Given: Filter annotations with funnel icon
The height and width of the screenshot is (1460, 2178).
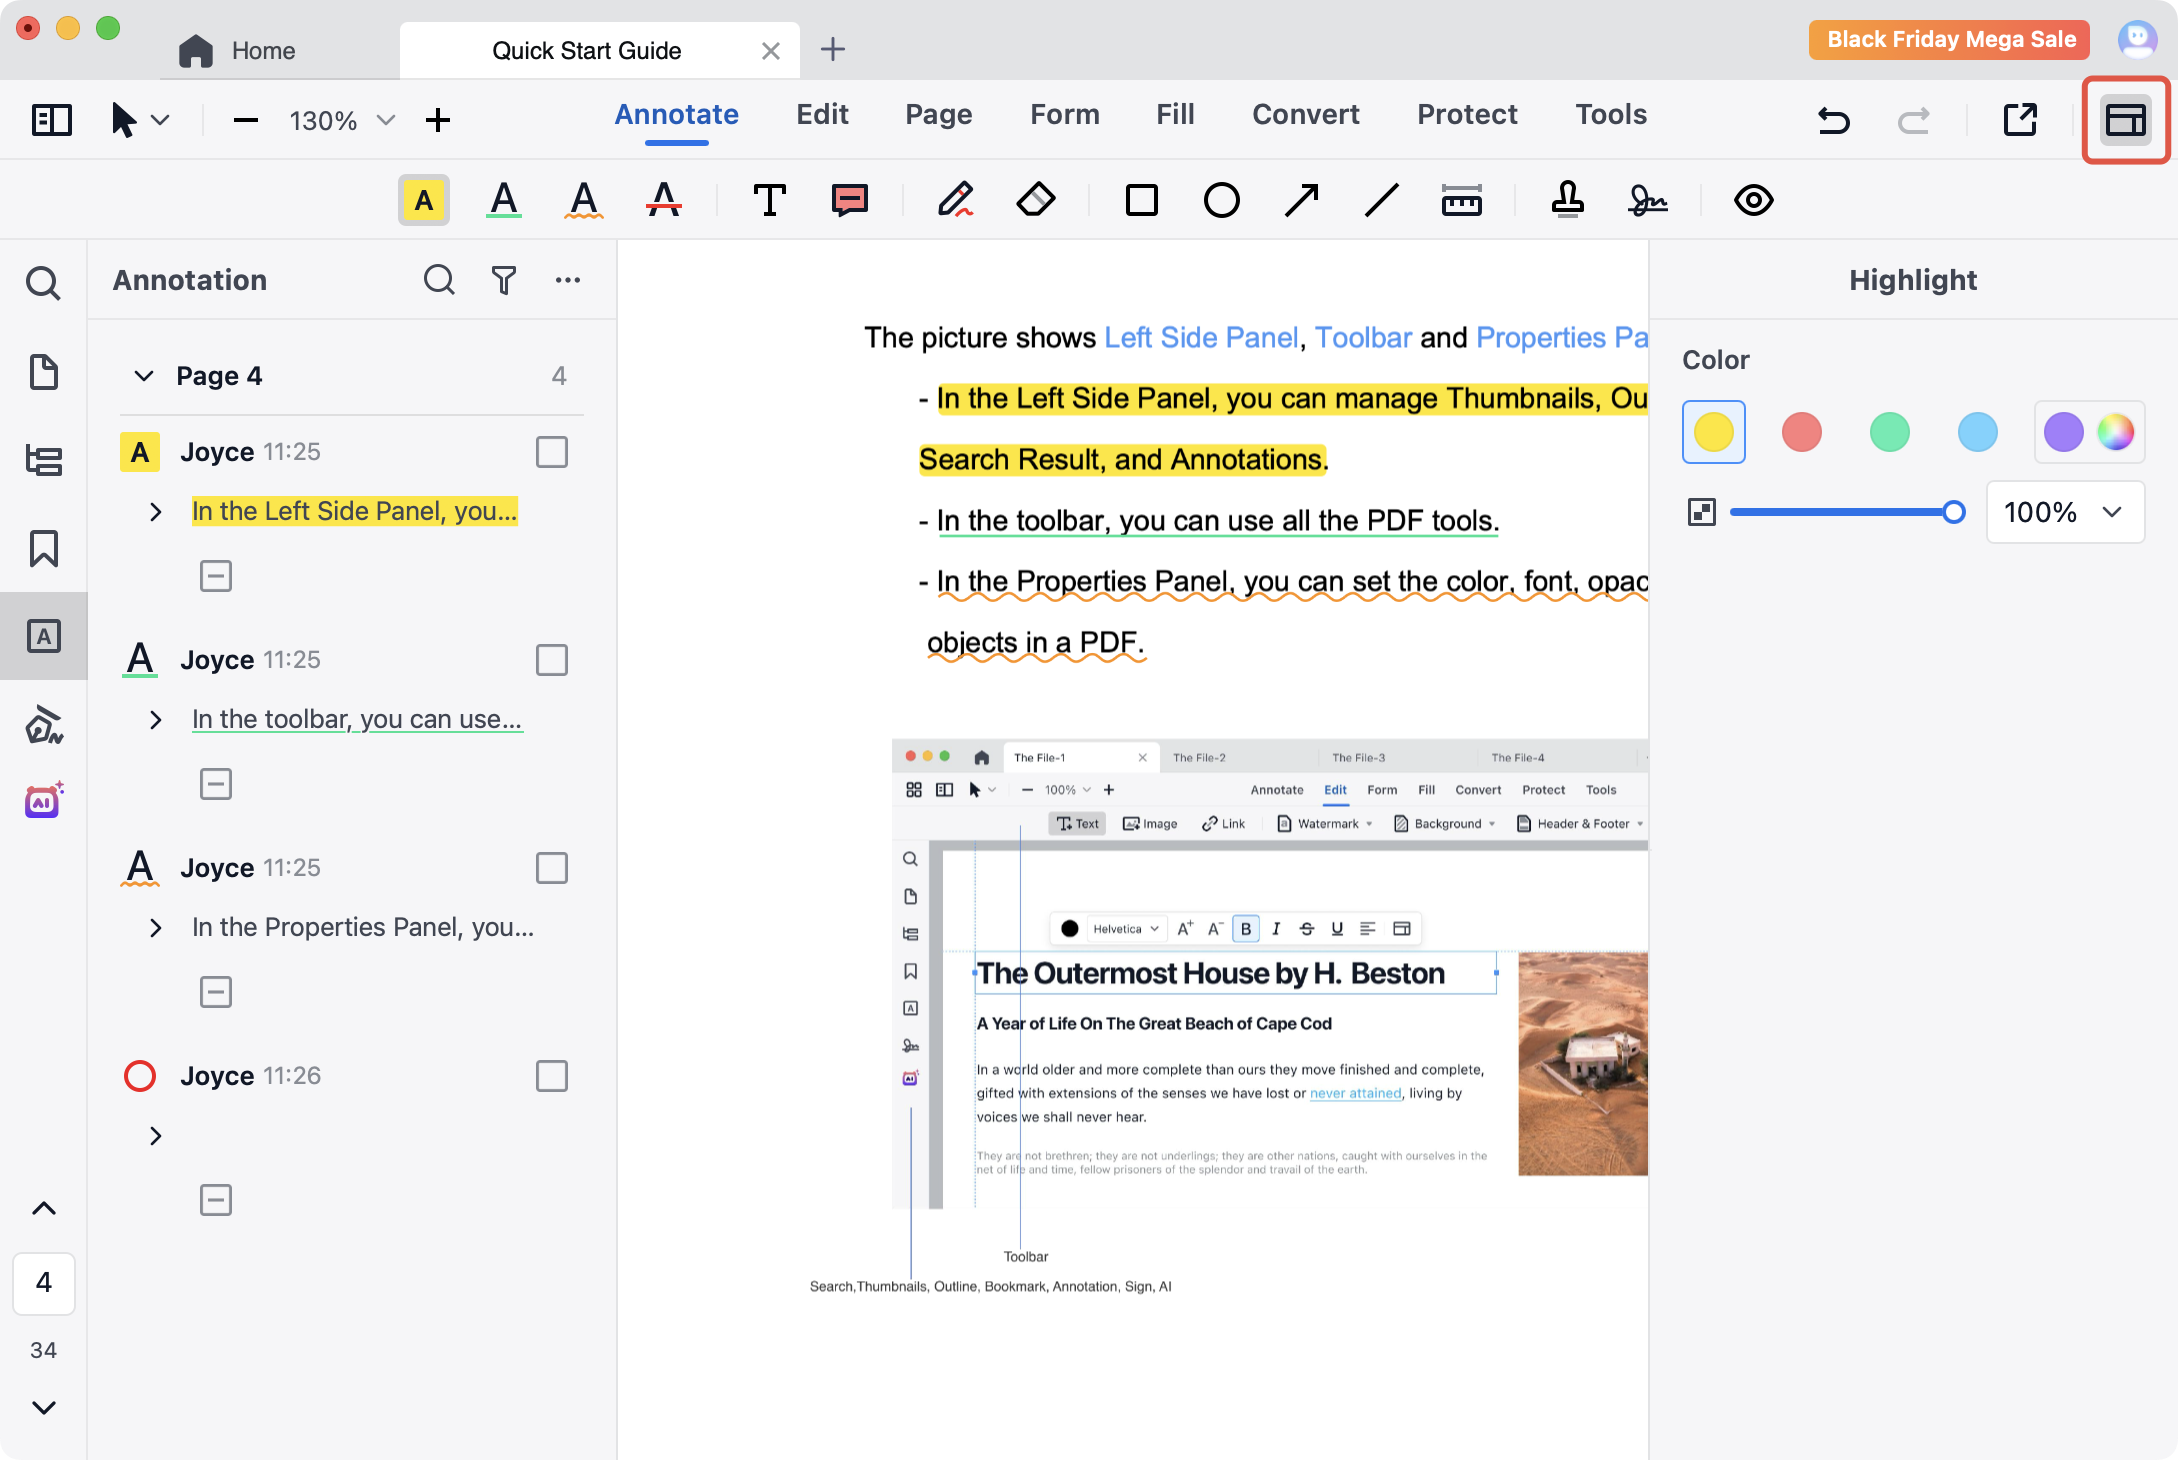Looking at the screenshot, I should click(x=504, y=280).
